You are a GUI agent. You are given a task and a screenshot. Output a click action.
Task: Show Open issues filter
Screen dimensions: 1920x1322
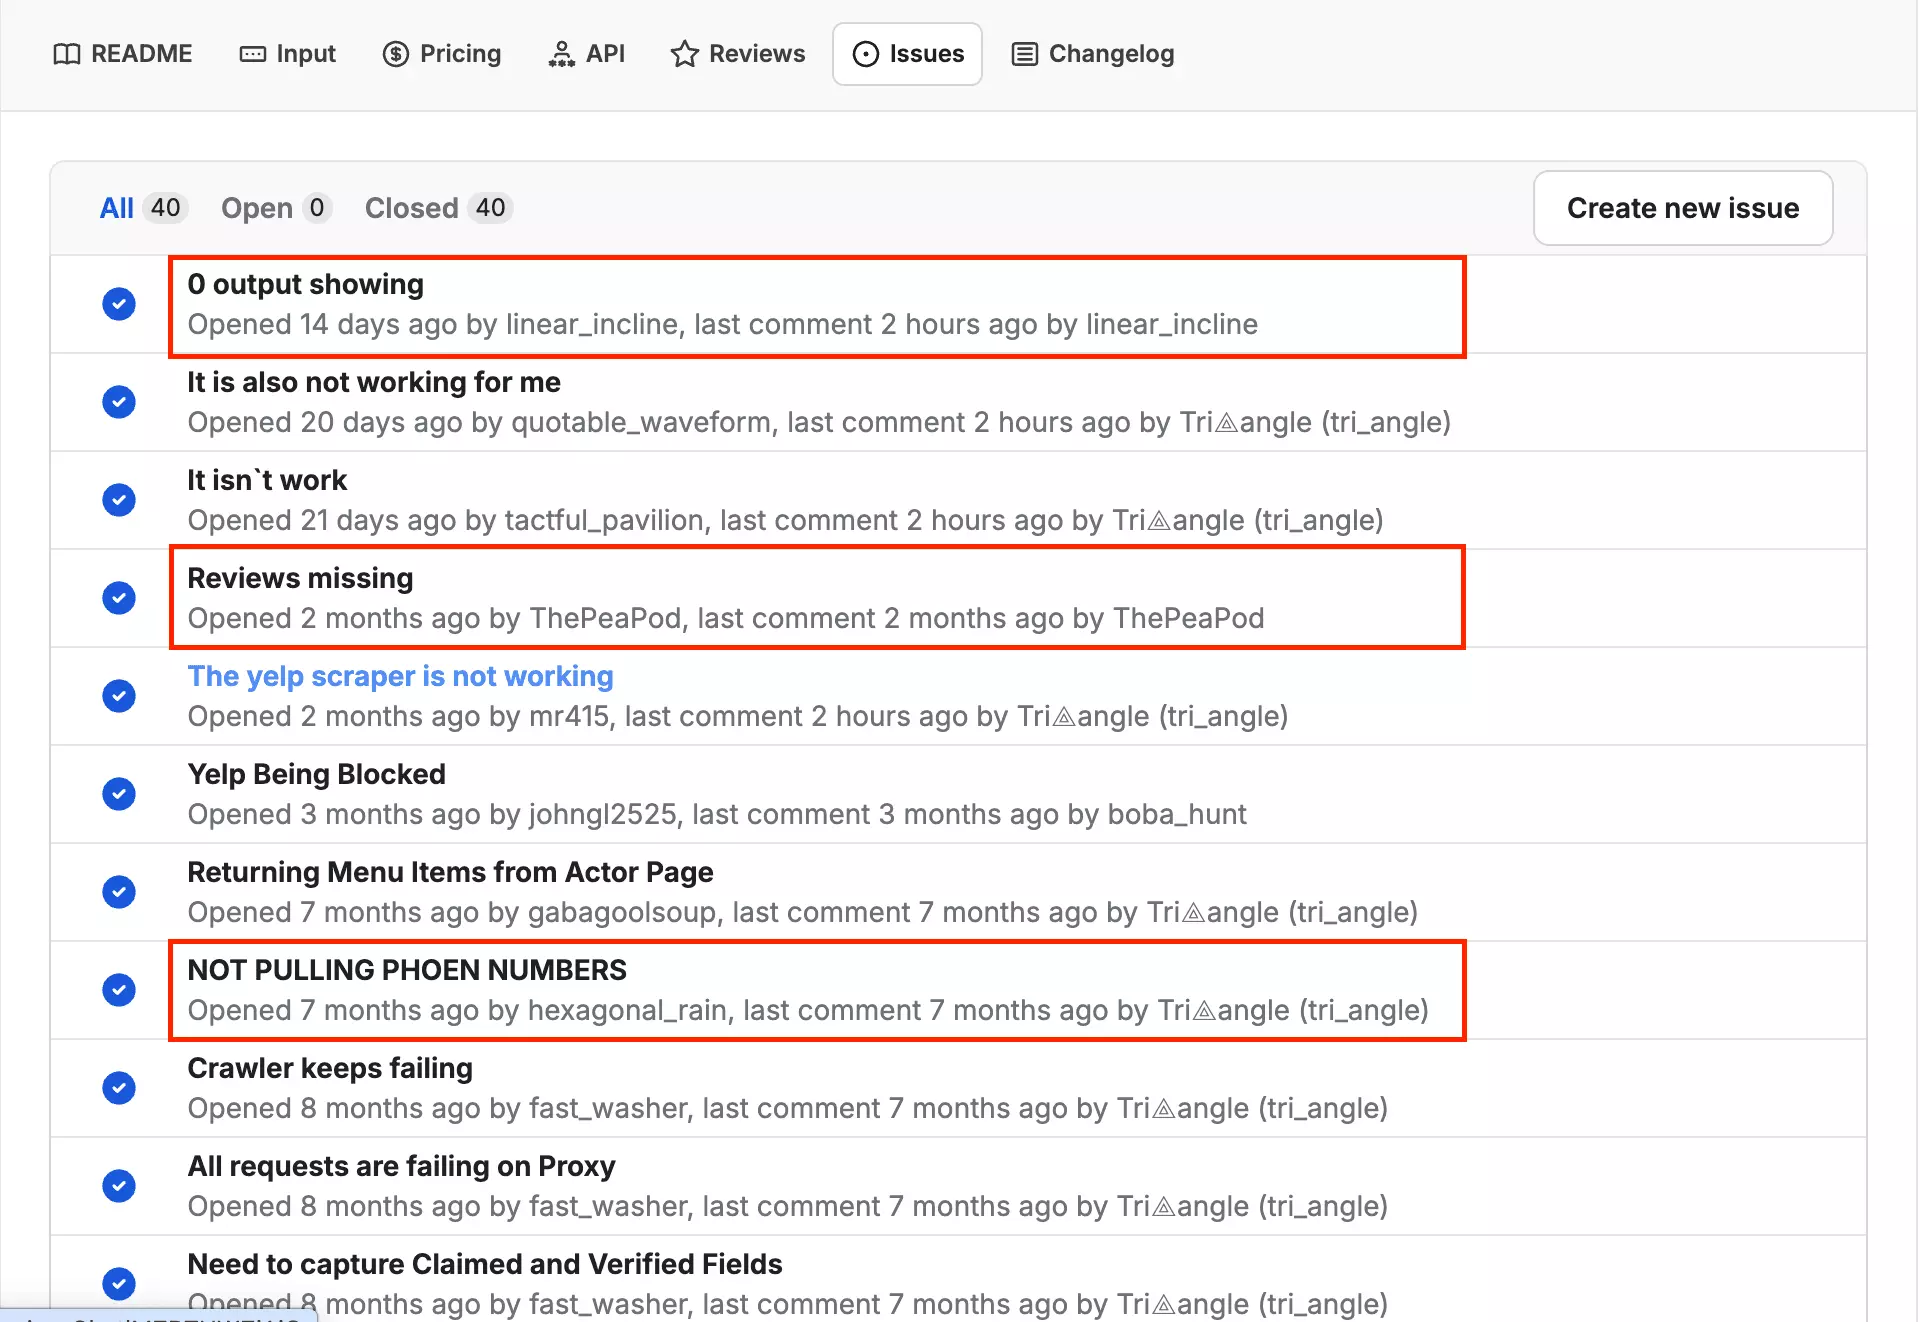[x=275, y=208]
